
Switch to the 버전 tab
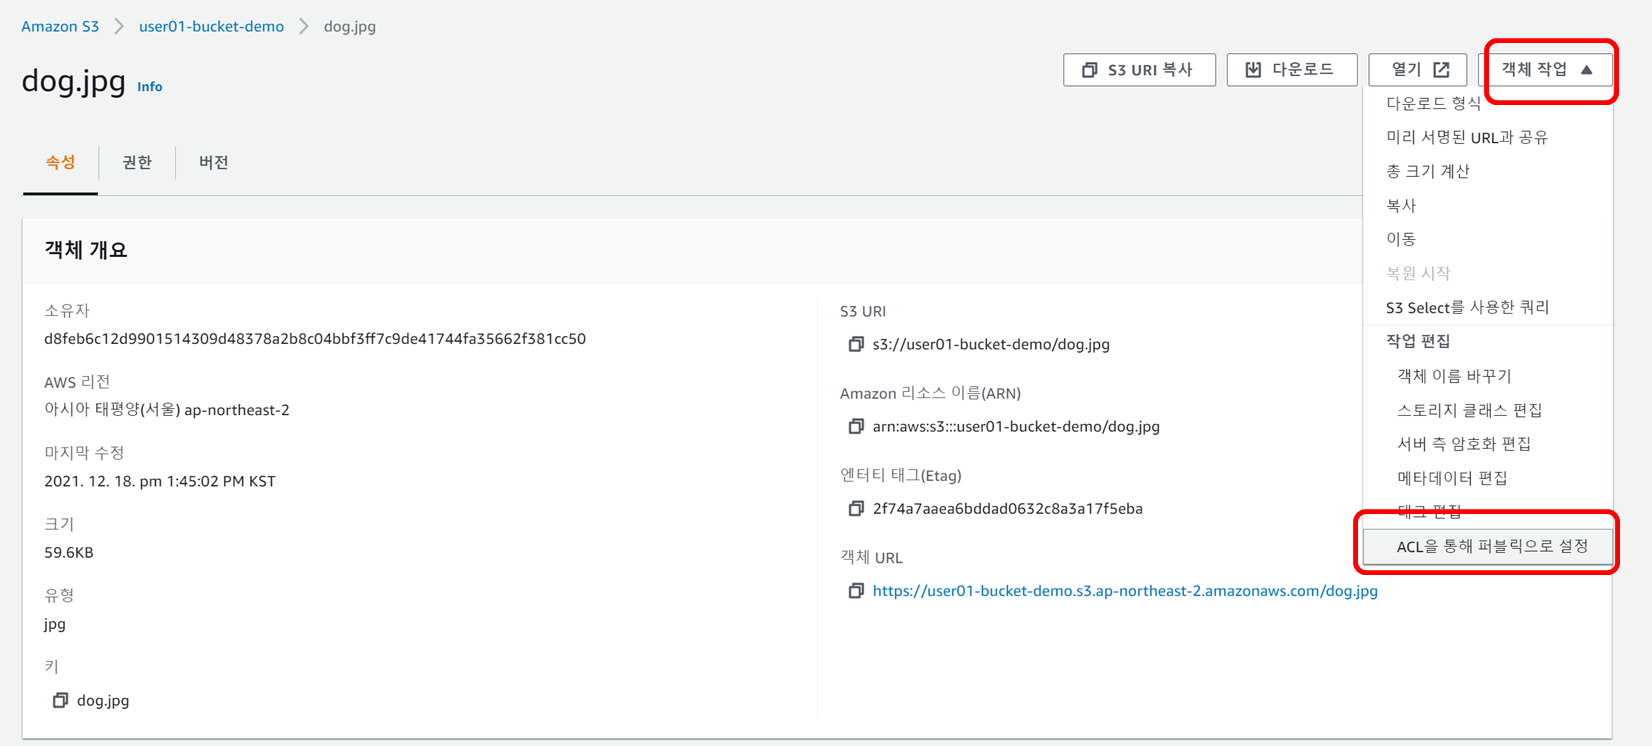[213, 162]
